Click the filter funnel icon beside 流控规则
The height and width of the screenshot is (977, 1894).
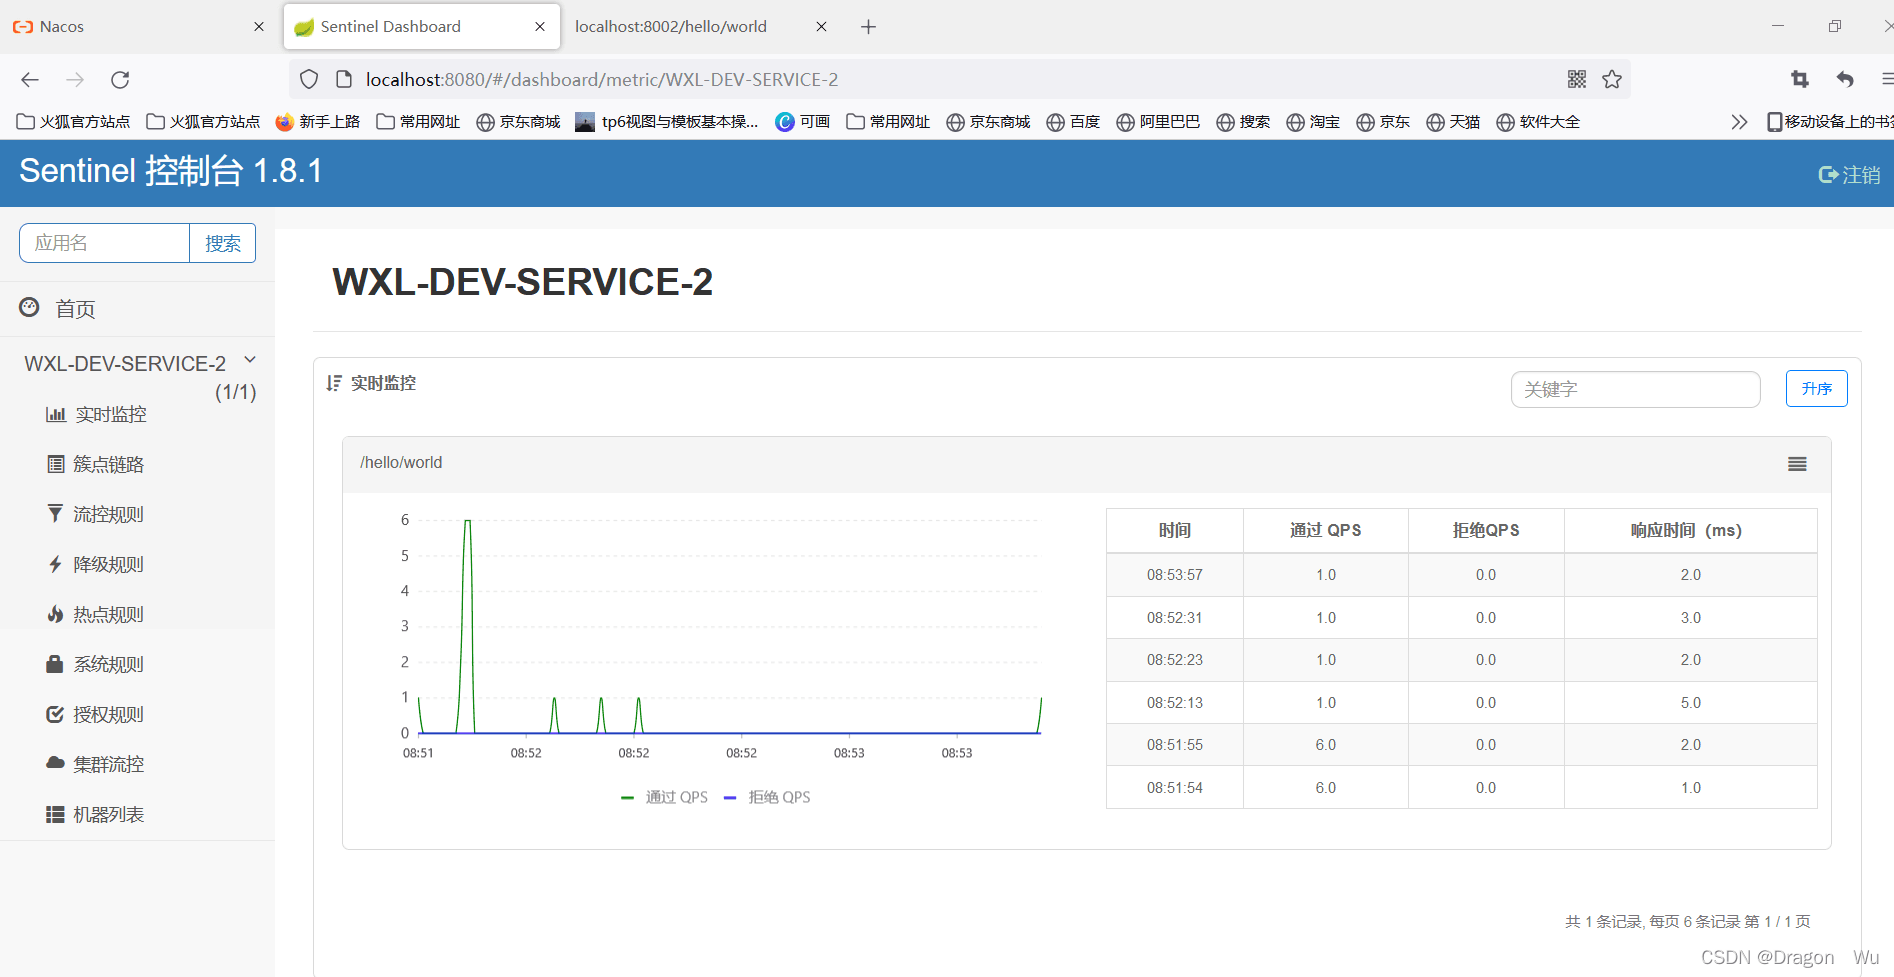click(55, 513)
